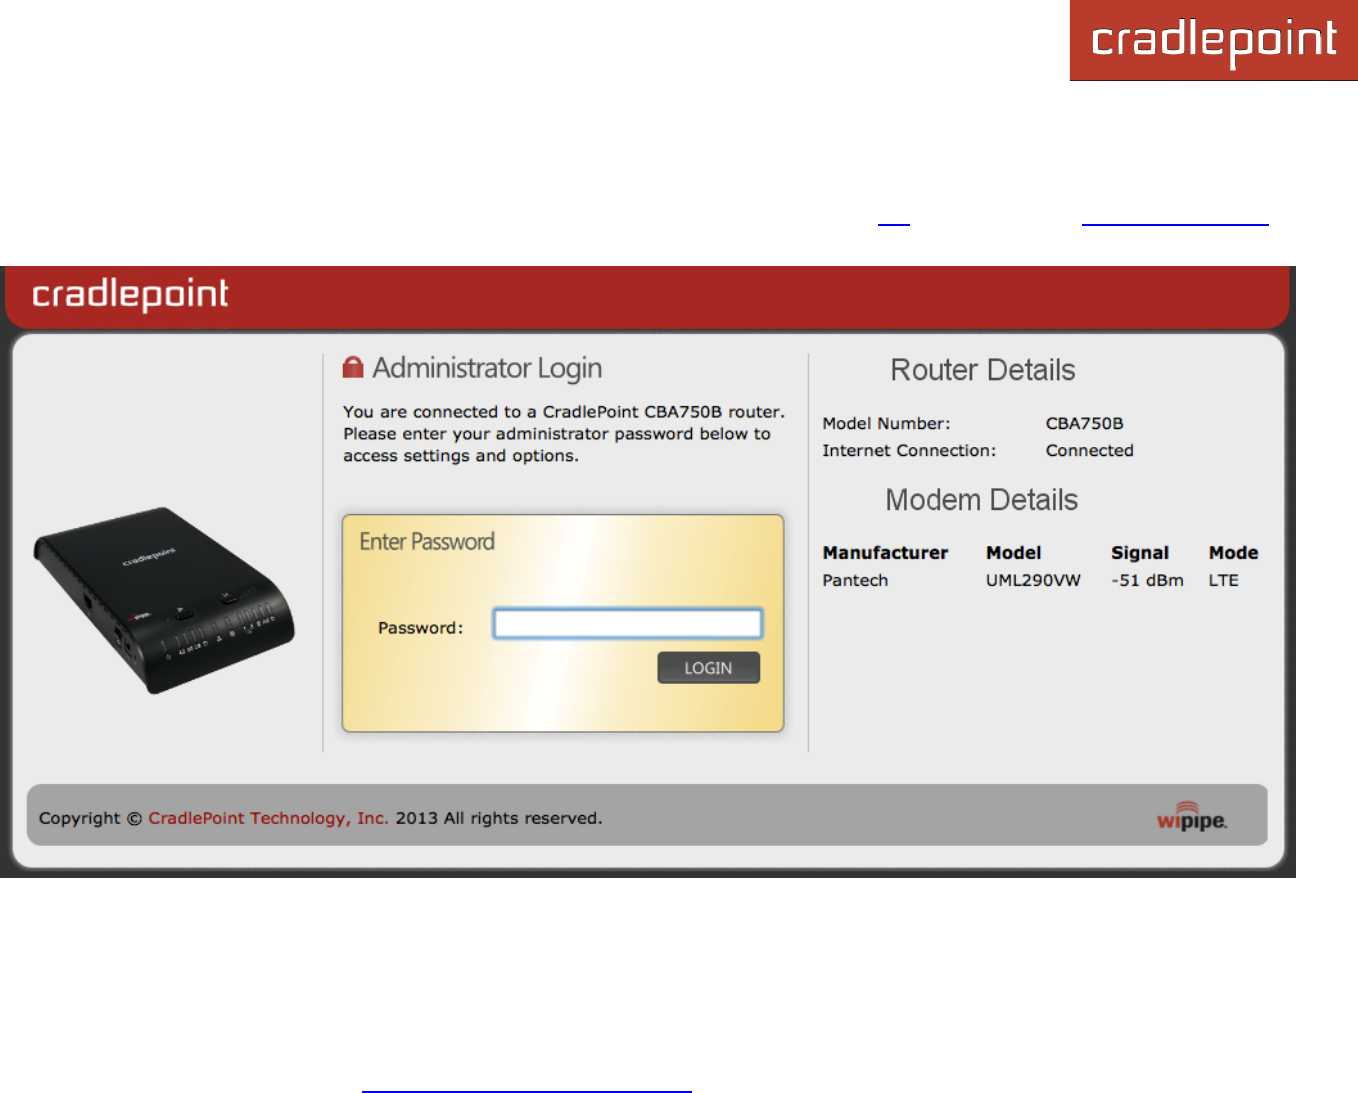Select the 'Router Details' heading
The image size is (1358, 1093).
click(983, 370)
